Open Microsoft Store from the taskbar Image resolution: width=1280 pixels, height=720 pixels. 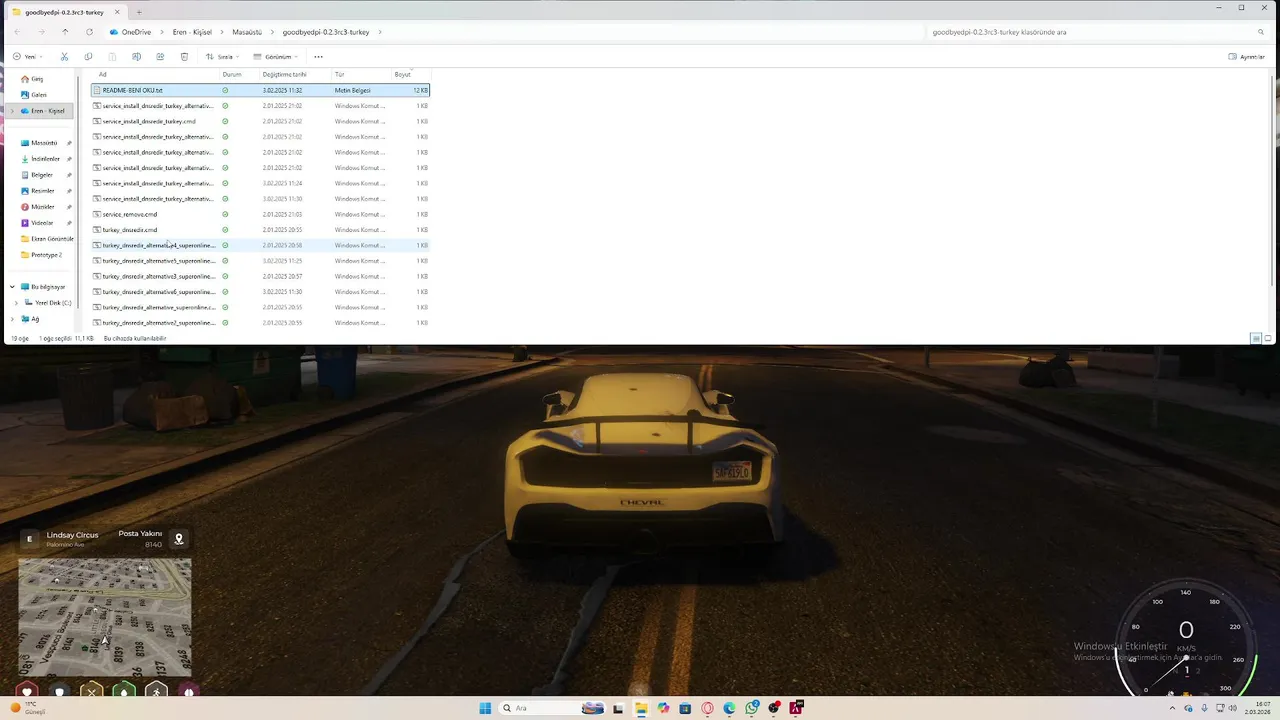click(x=685, y=708)
